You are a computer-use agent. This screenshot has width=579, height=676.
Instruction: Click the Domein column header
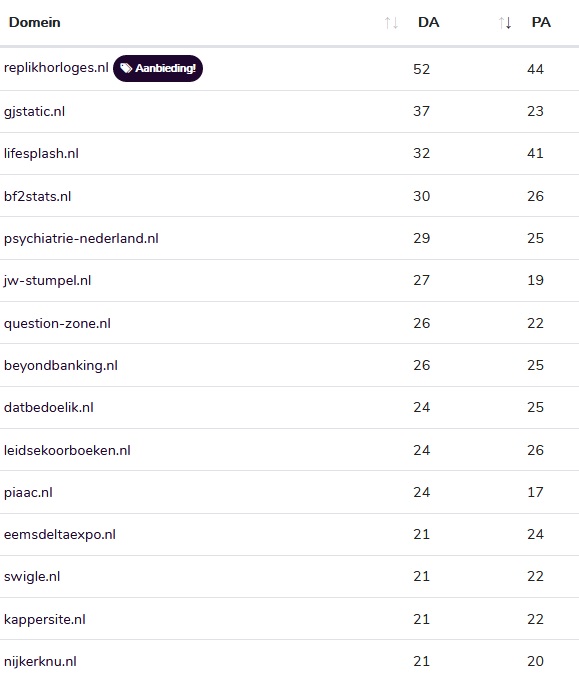34,22
